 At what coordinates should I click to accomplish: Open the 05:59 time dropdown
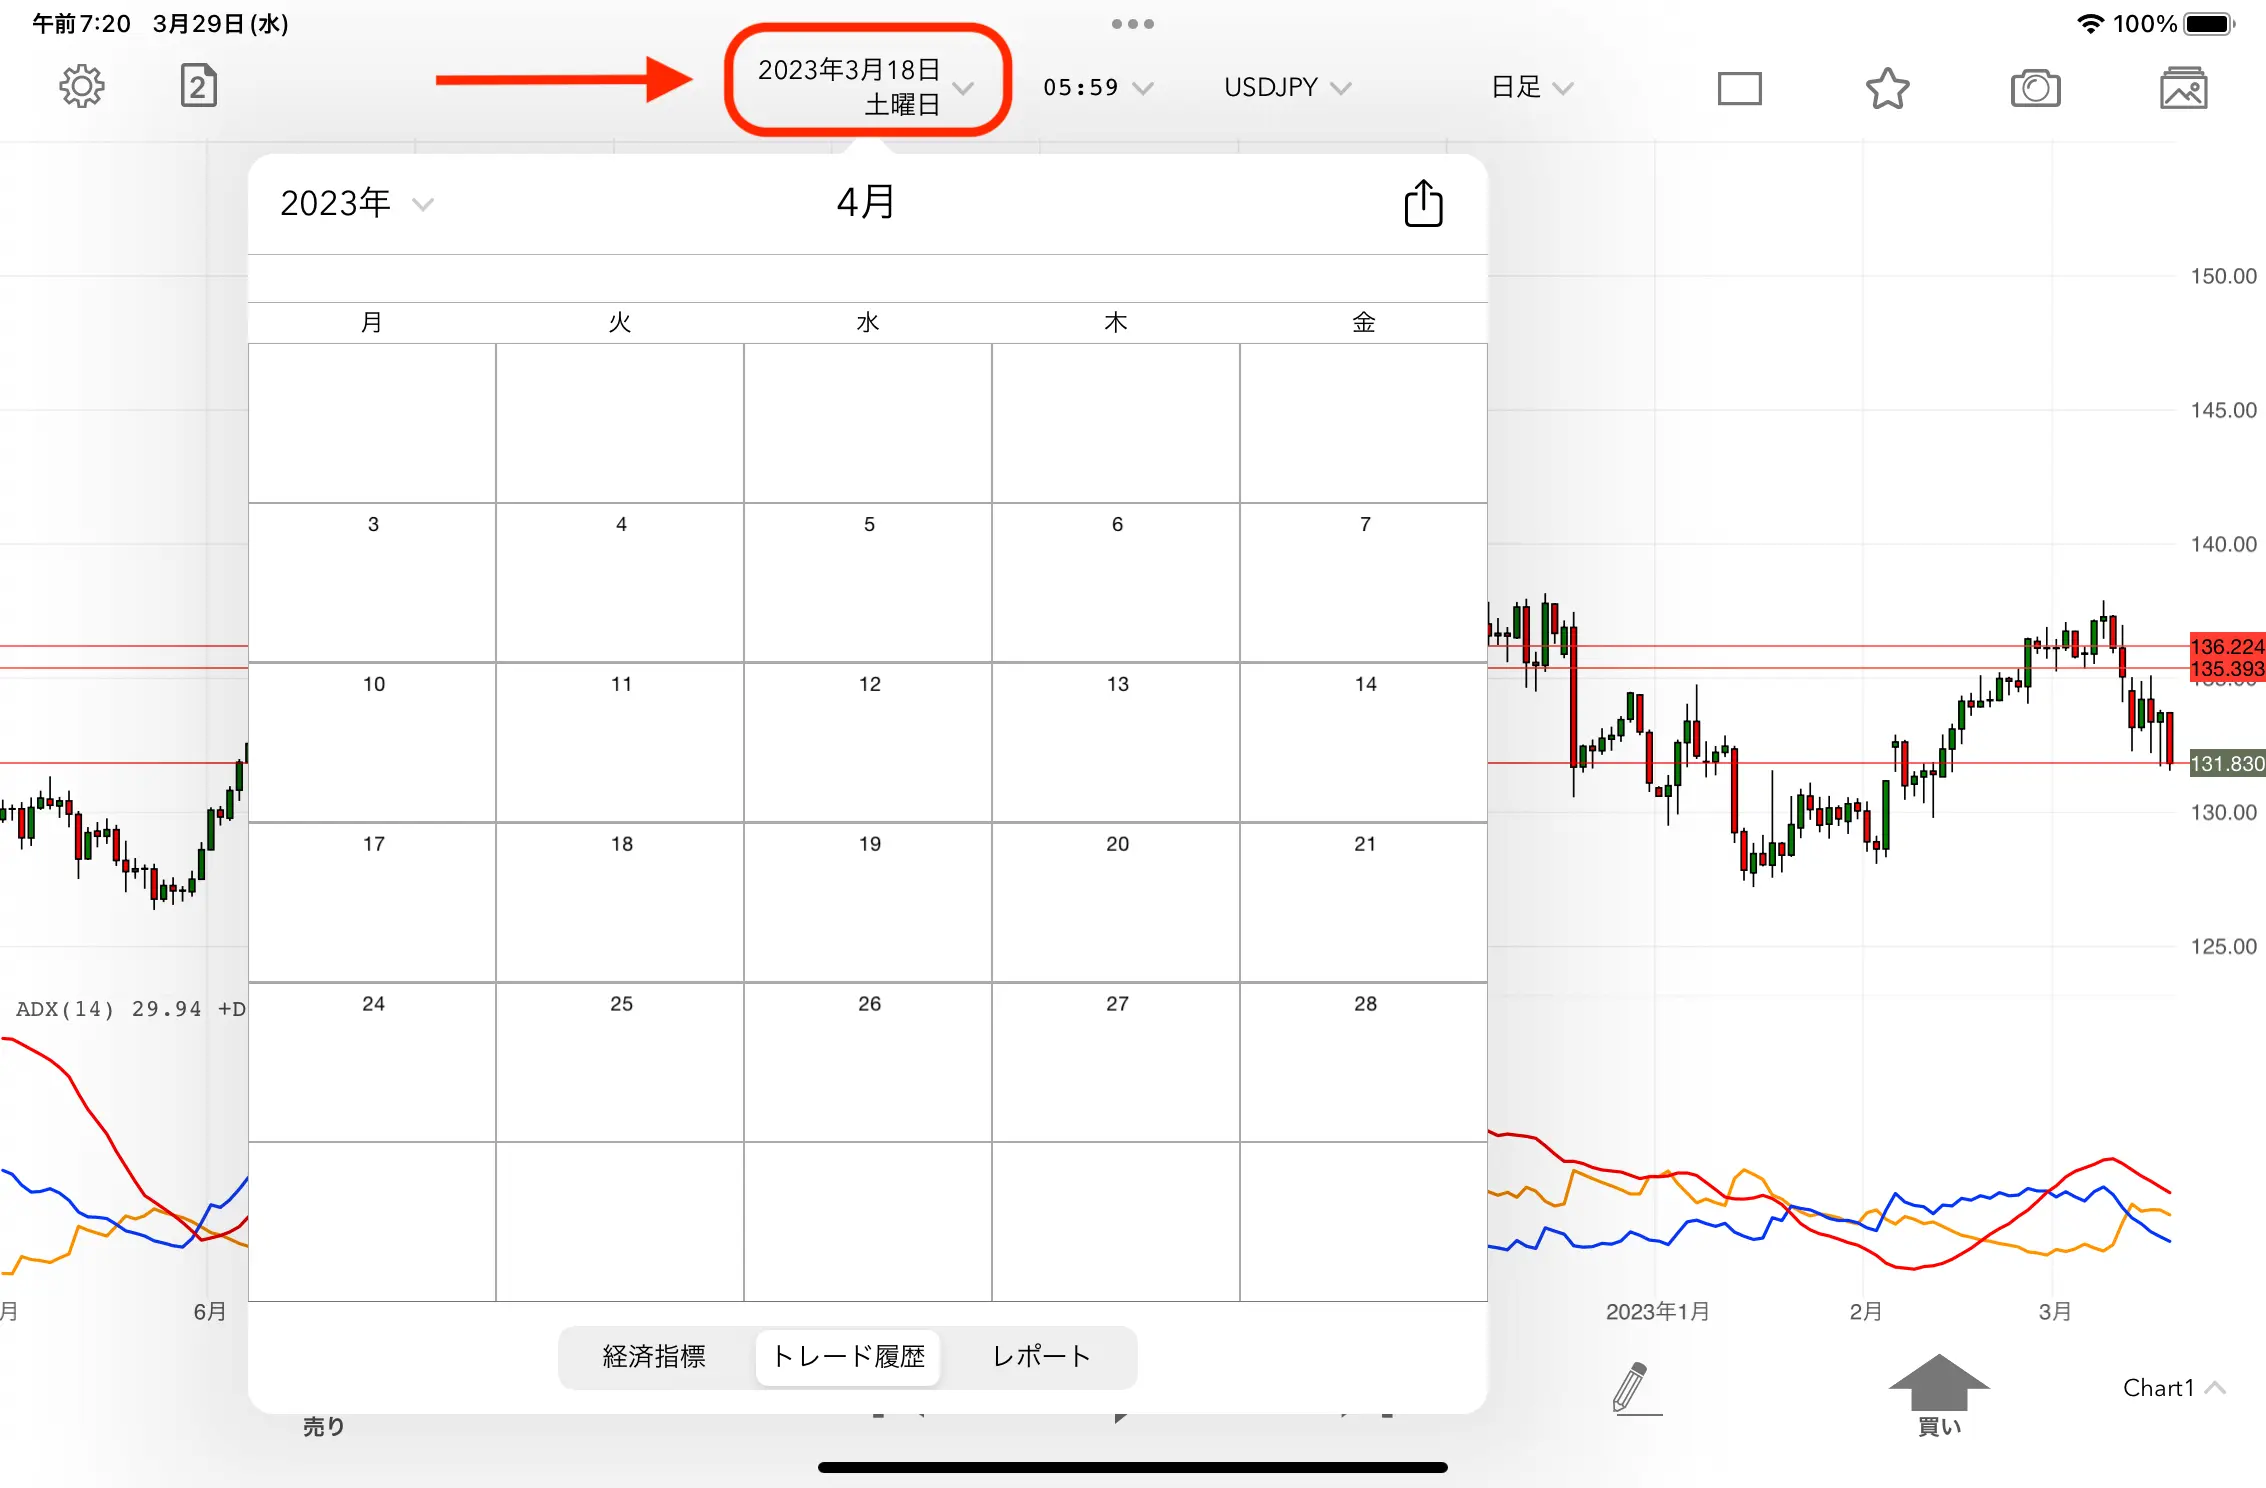(x=1098, y=88)
